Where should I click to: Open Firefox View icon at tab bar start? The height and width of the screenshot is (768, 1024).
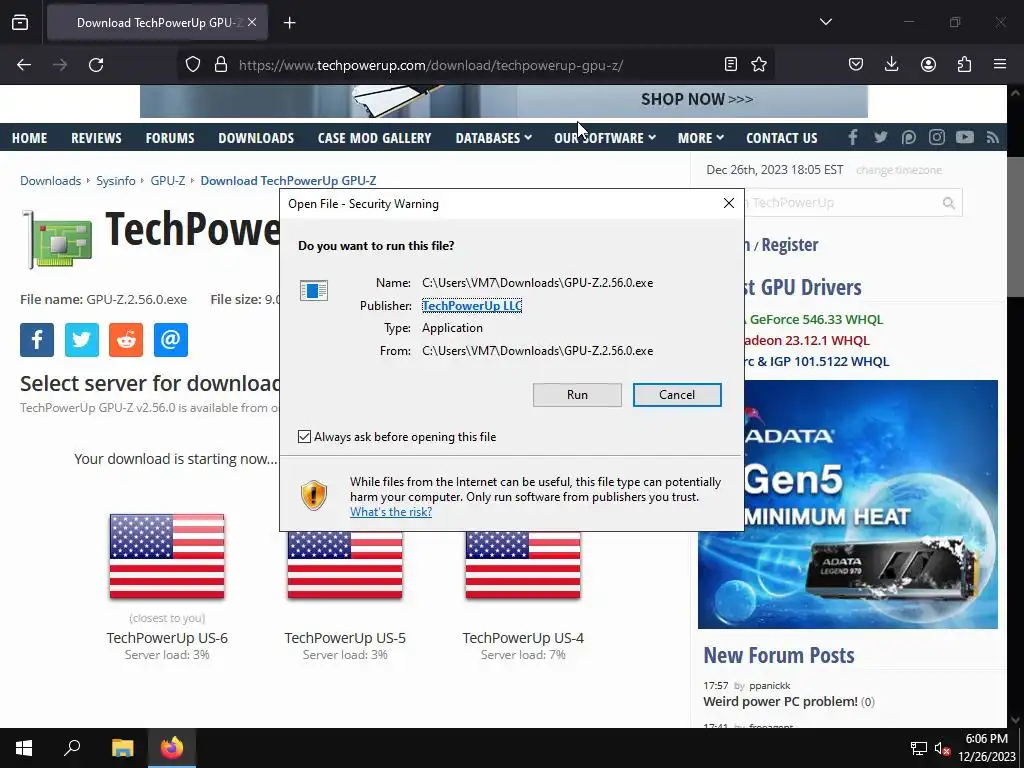[20, 23]
